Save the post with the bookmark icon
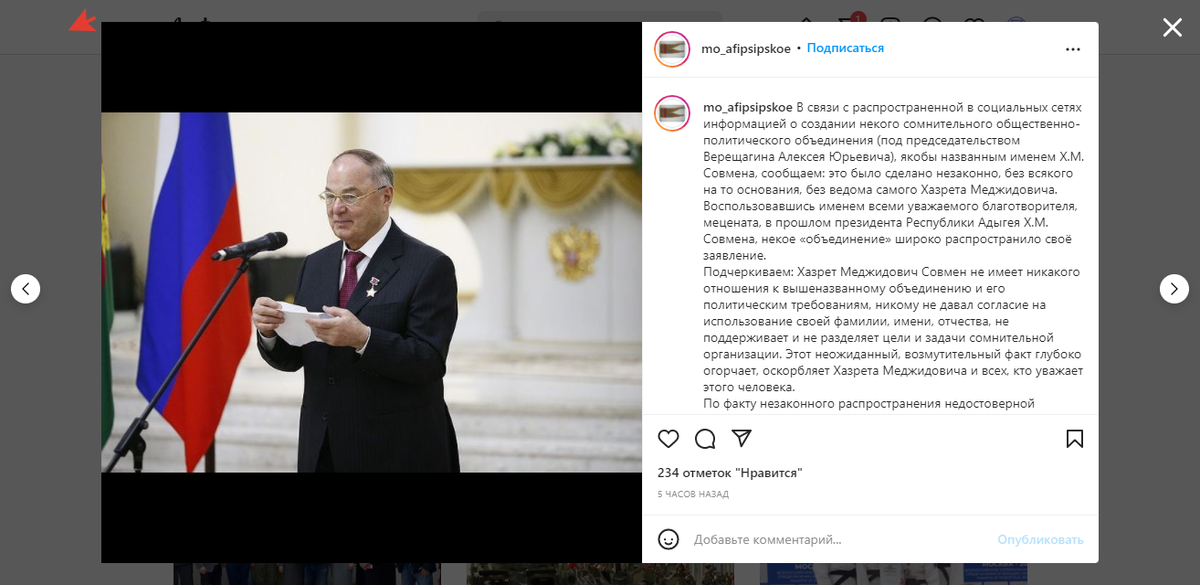Image resolution: width=1200 pixels, height=585 pixels. pyautogui.click(x=1075, y=439)
